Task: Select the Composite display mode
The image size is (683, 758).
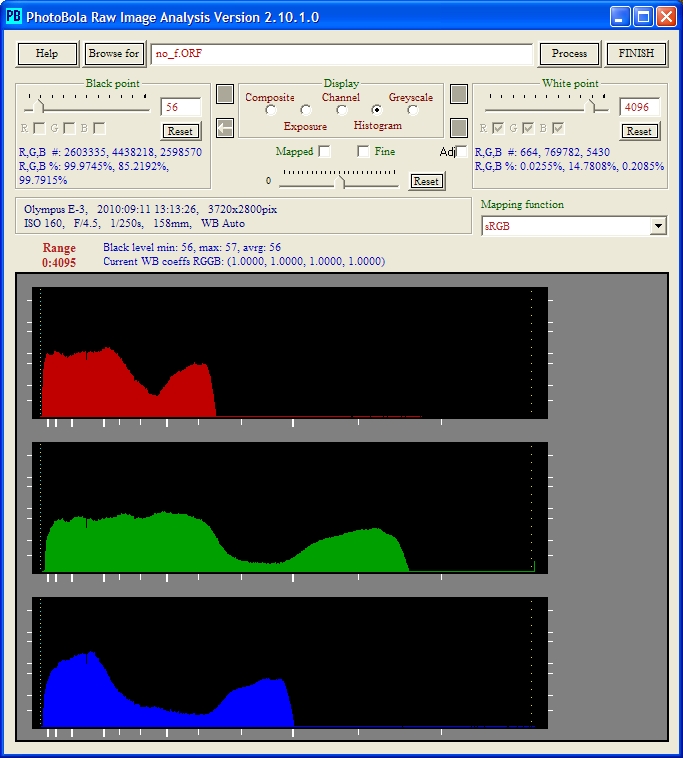Action: [271, 110]
